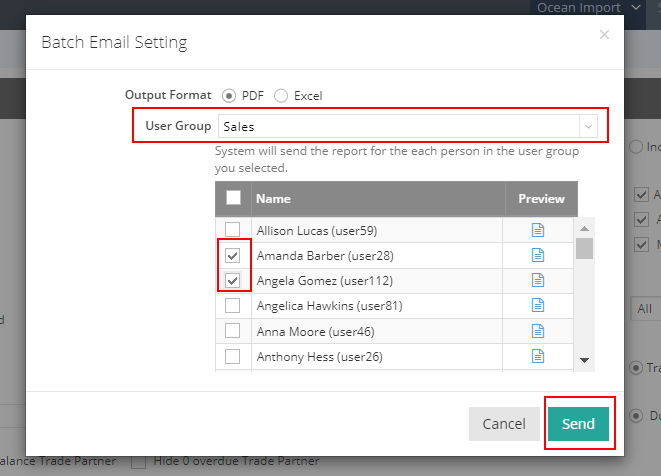Screen dimensions: 661x476
Task: Check Anna Moore (user46)
Action: pyautogui.click(x=233, y=330)
